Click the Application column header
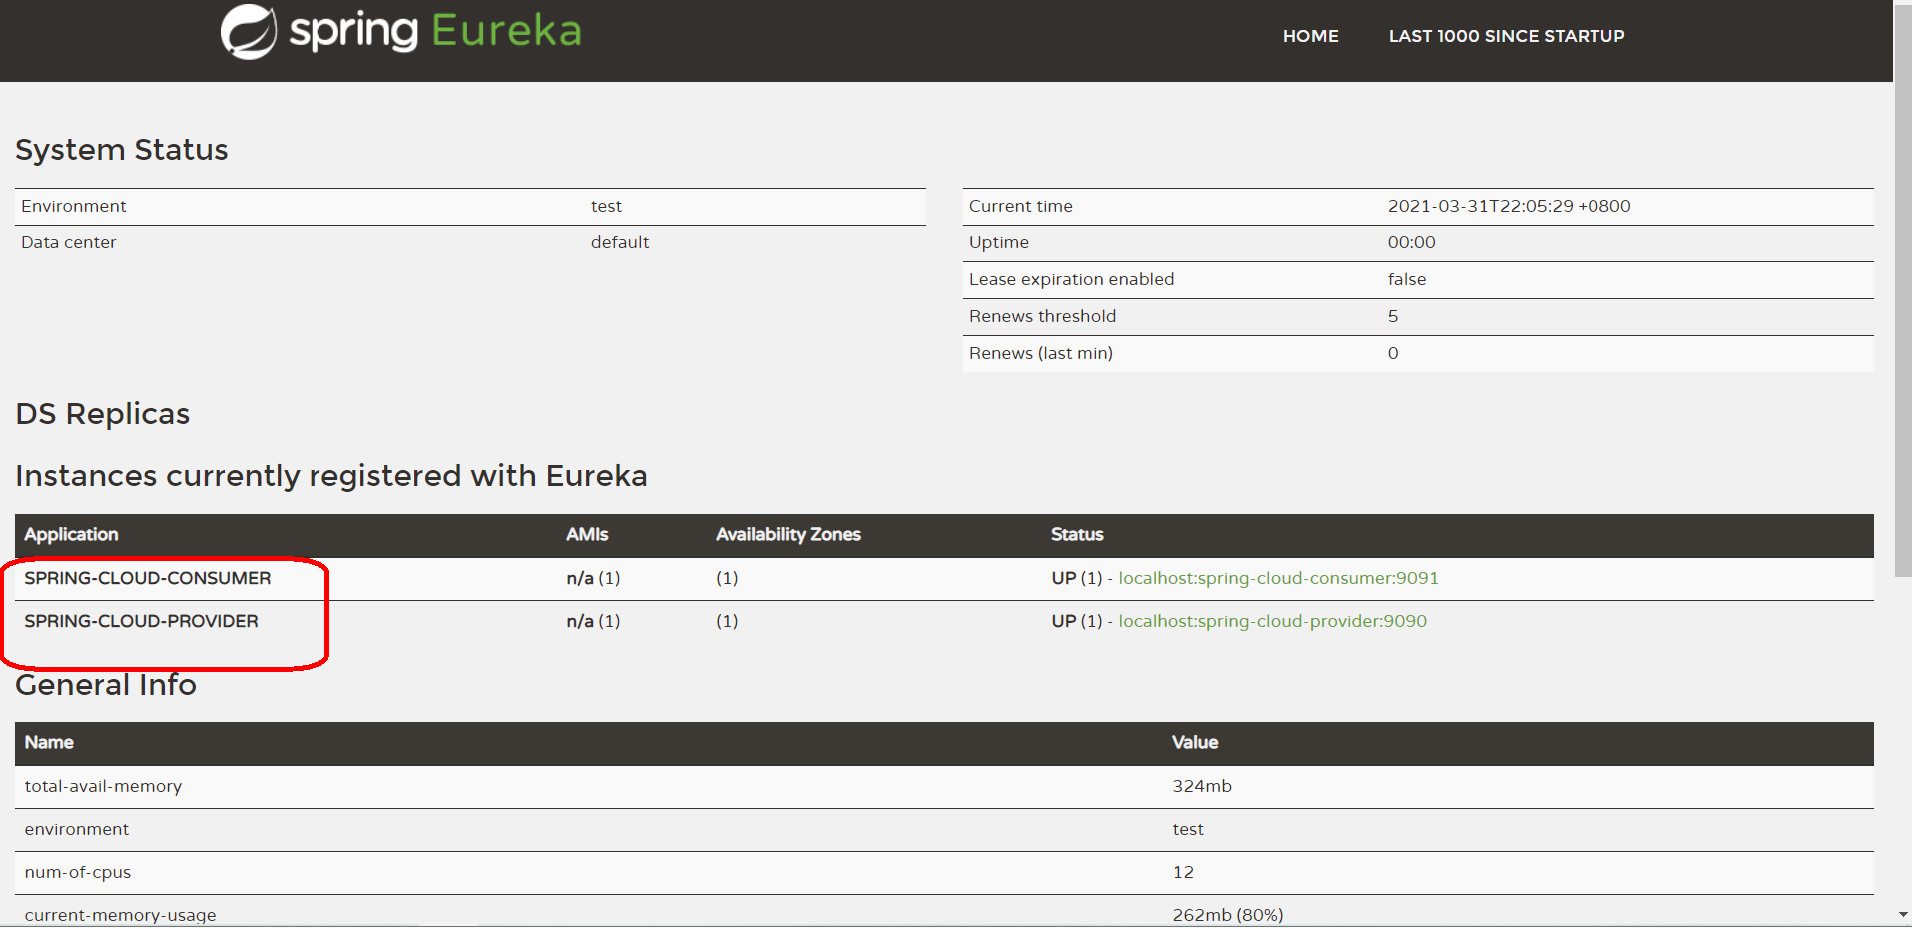1912x929 pixels. pos(71,535)
